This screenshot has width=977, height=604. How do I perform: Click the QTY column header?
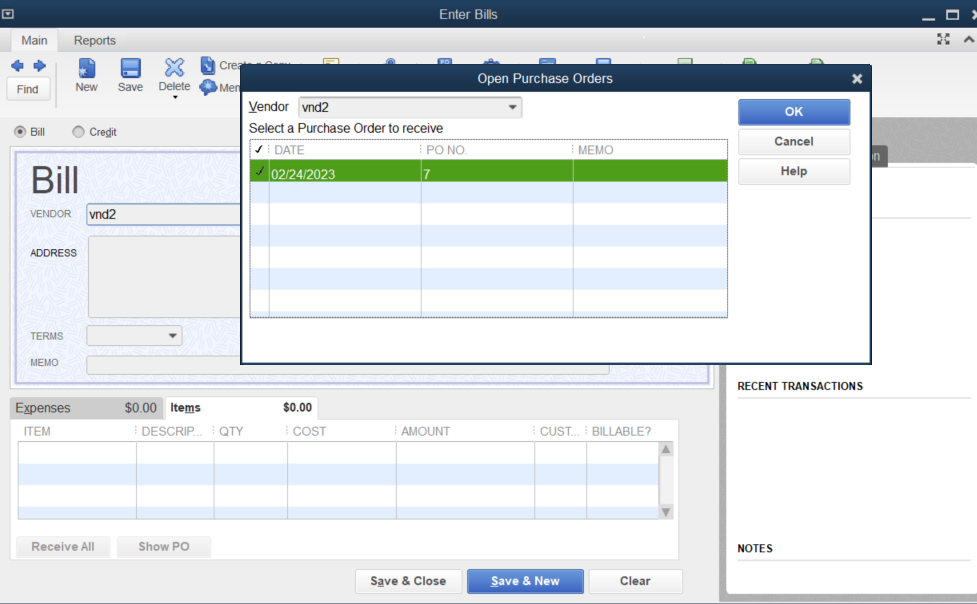click(x=231, y=431)
